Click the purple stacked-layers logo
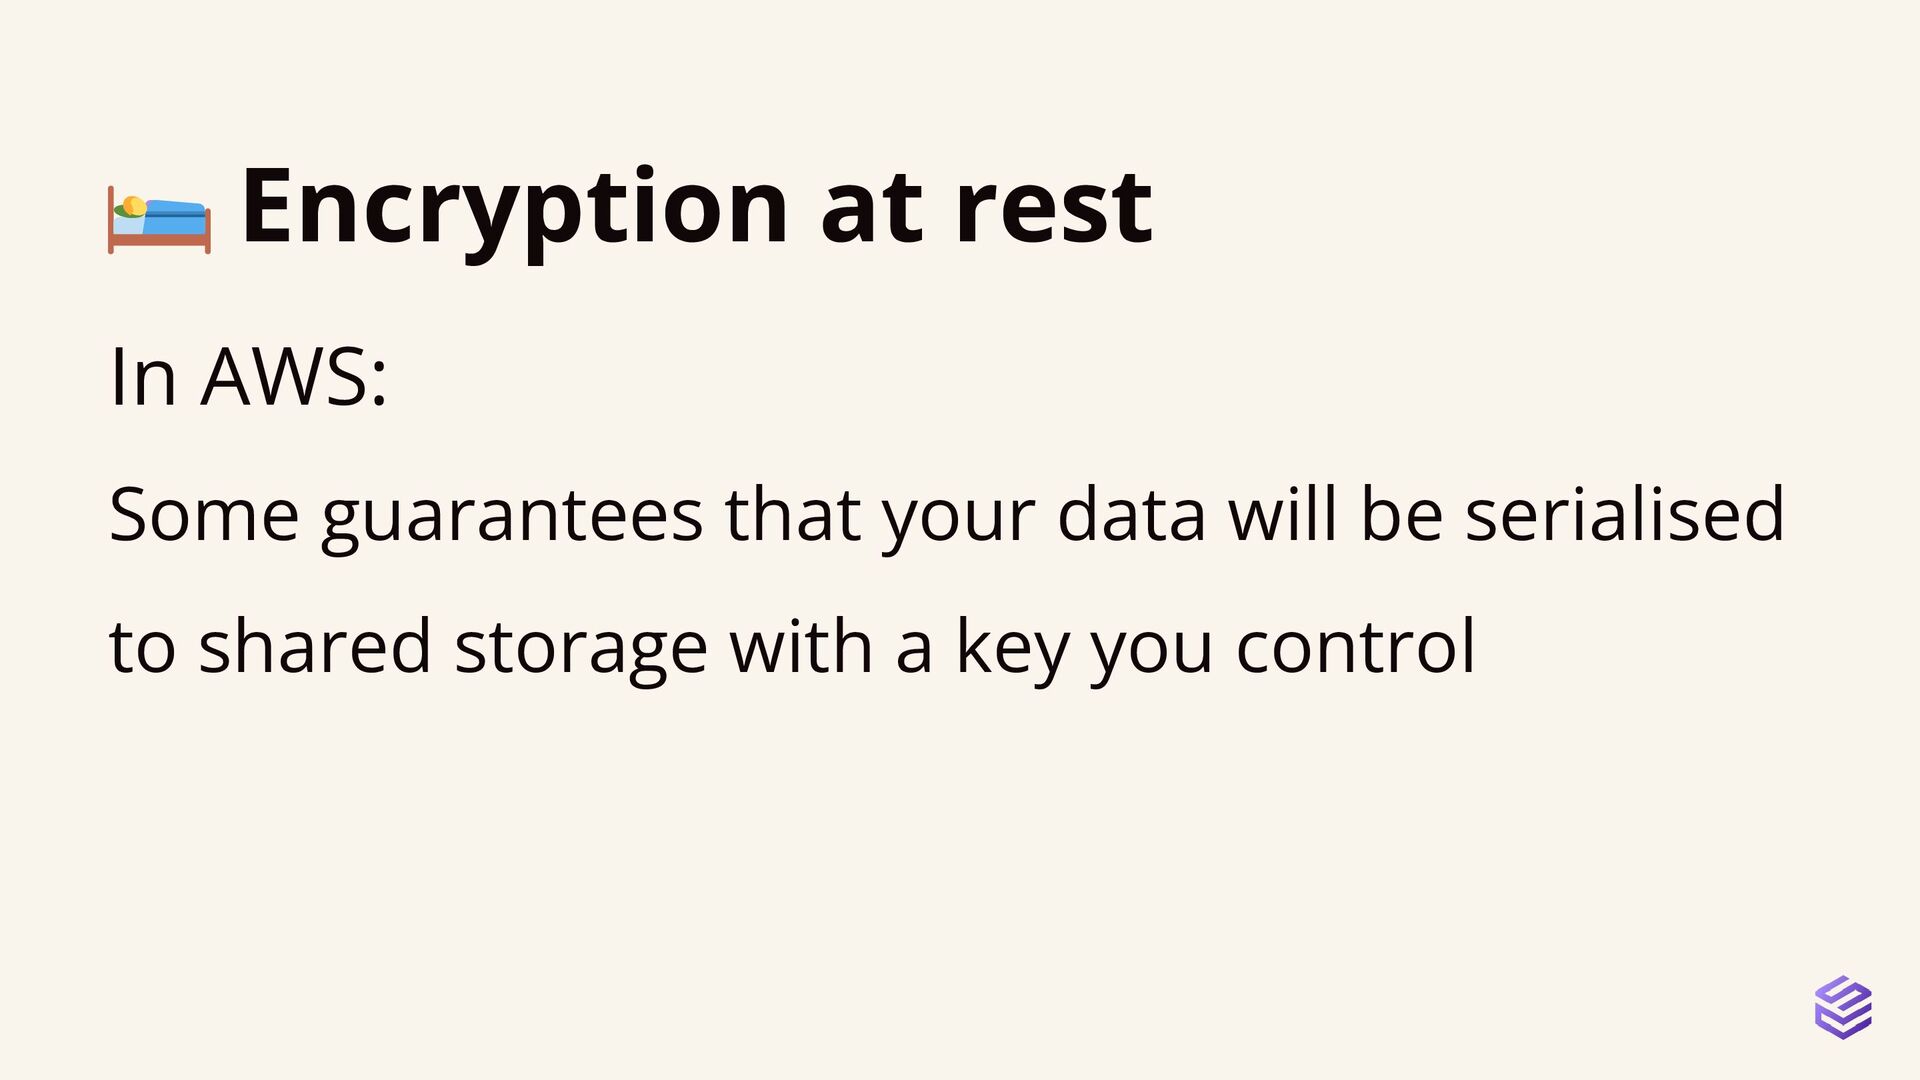 tap(1843, 1007)
